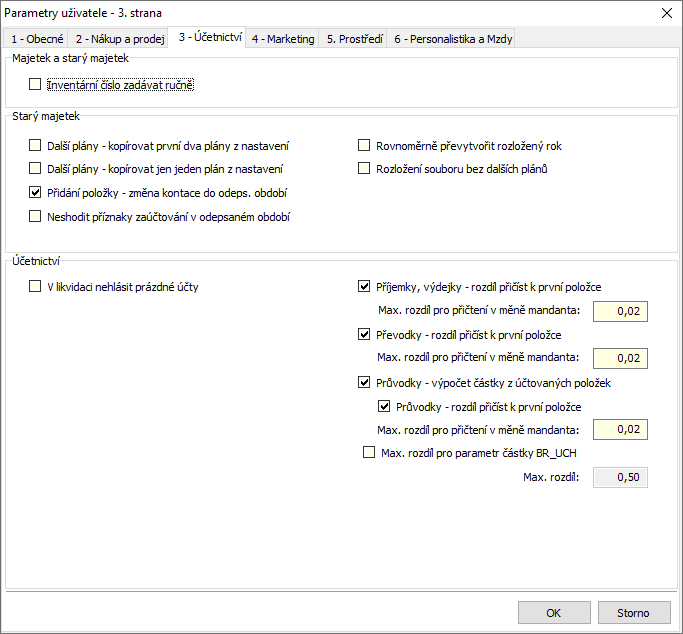Uncheck Příjemky, výdejky - rozdíl přičíst checkbox

pyautogui.click(x=364, y=287)
